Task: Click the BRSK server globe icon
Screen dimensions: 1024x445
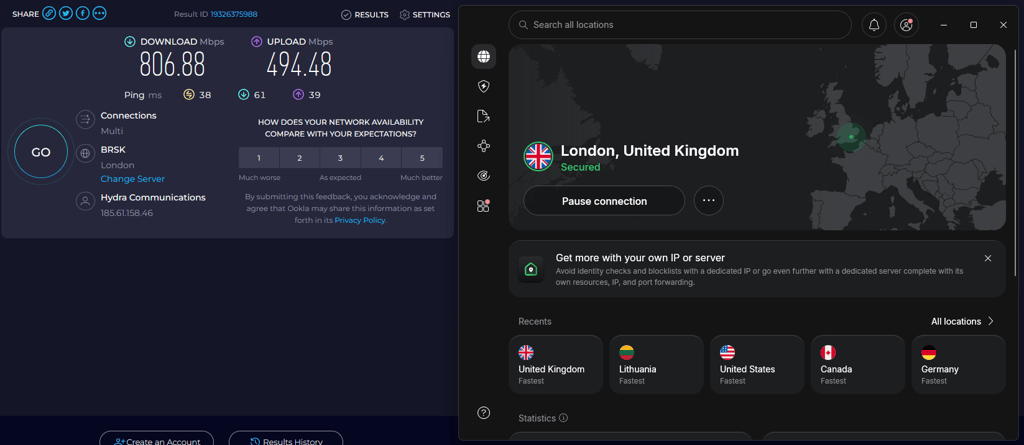Action: coord(85,154)
